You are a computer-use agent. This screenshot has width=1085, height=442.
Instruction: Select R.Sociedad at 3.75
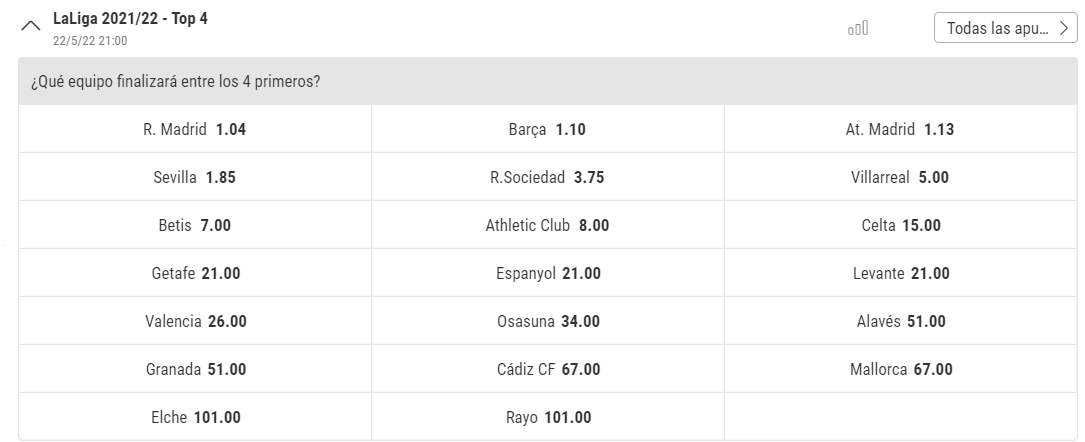click(x=547, y=178)
